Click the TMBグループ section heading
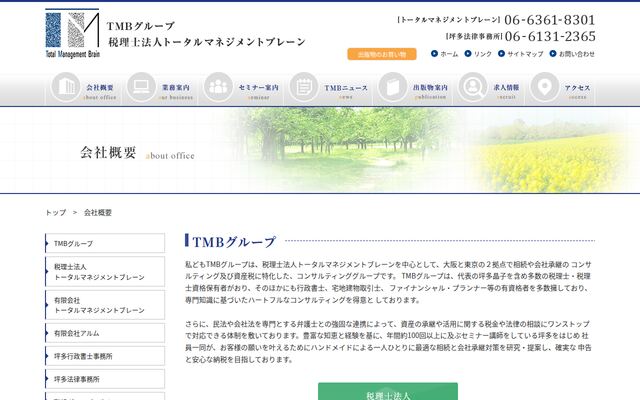The width and height of the screenshot is (640, 400). (x=234, y=242)
